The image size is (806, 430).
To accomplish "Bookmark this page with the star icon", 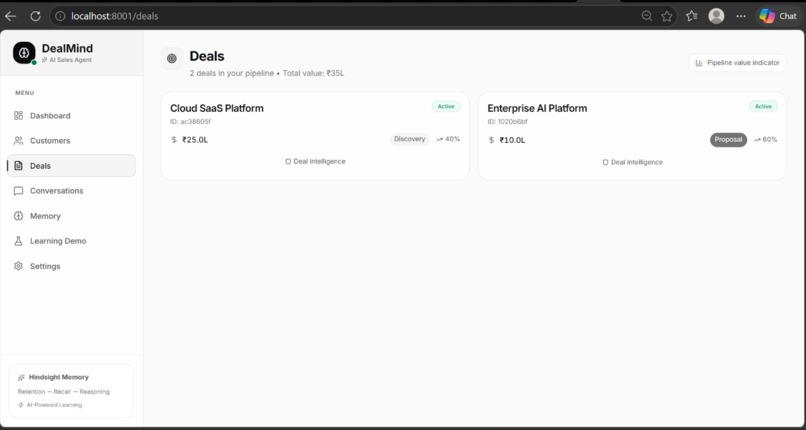I will [x=667, y=16].
